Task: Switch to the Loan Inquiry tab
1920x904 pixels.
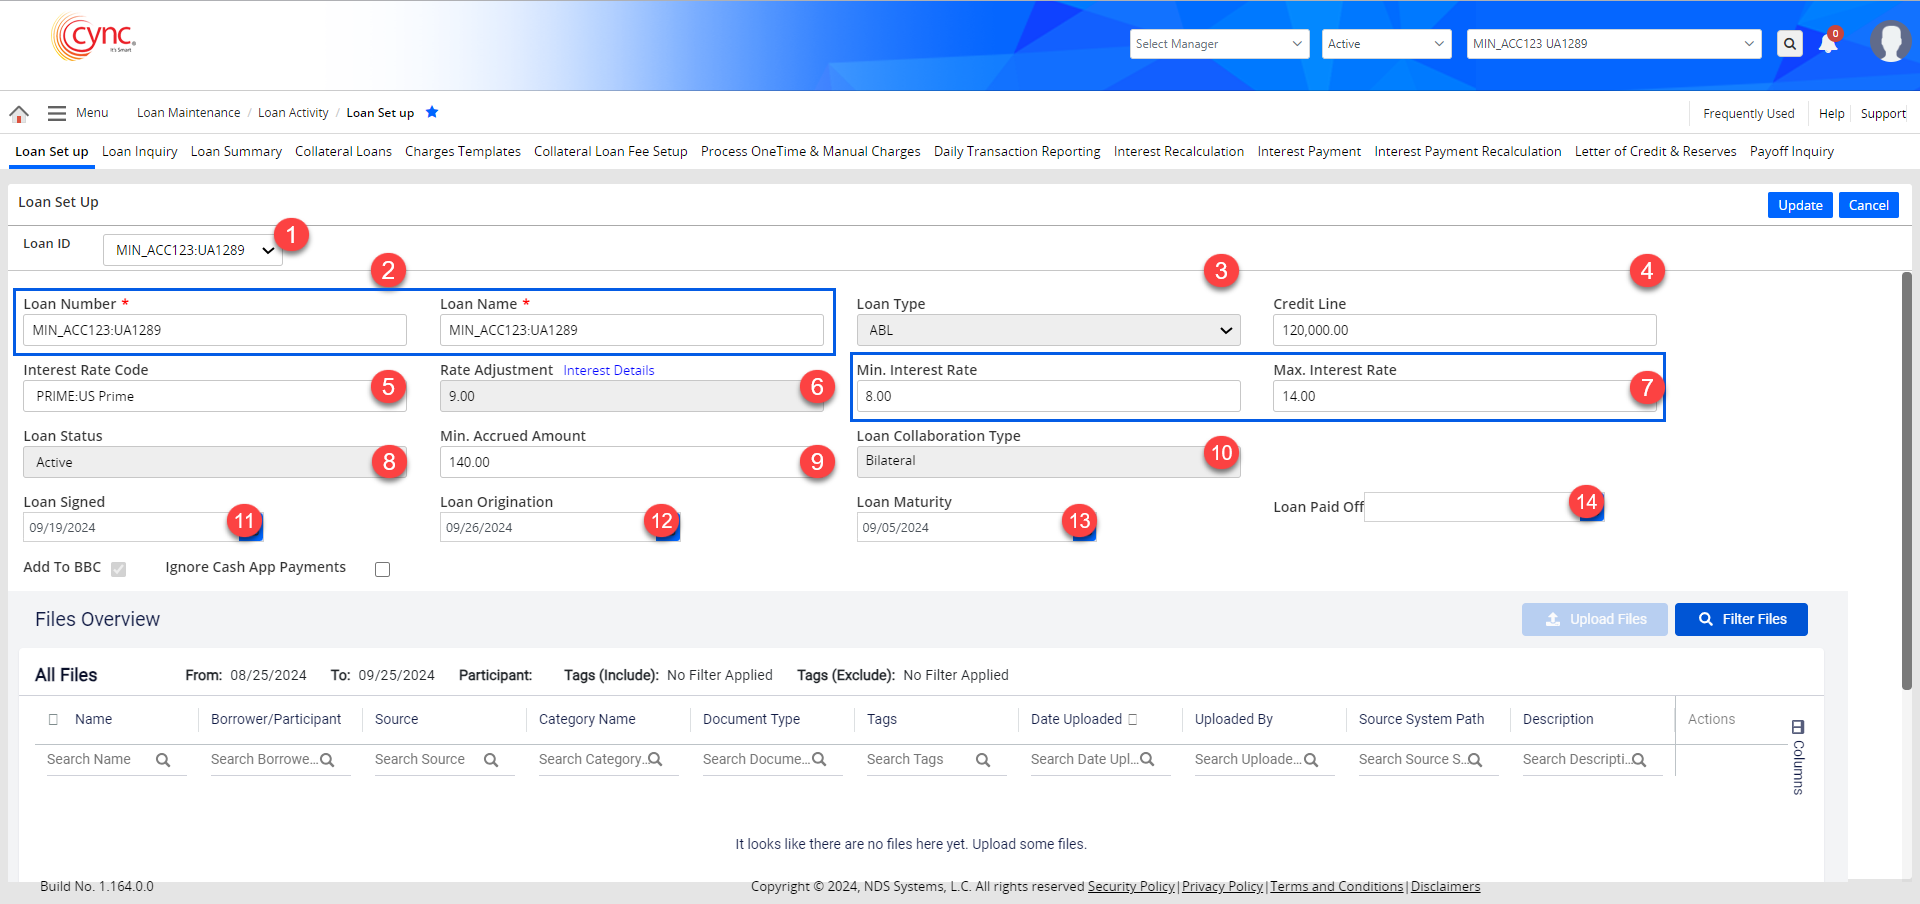Action: pyautogui.click(x=139, y=152)
